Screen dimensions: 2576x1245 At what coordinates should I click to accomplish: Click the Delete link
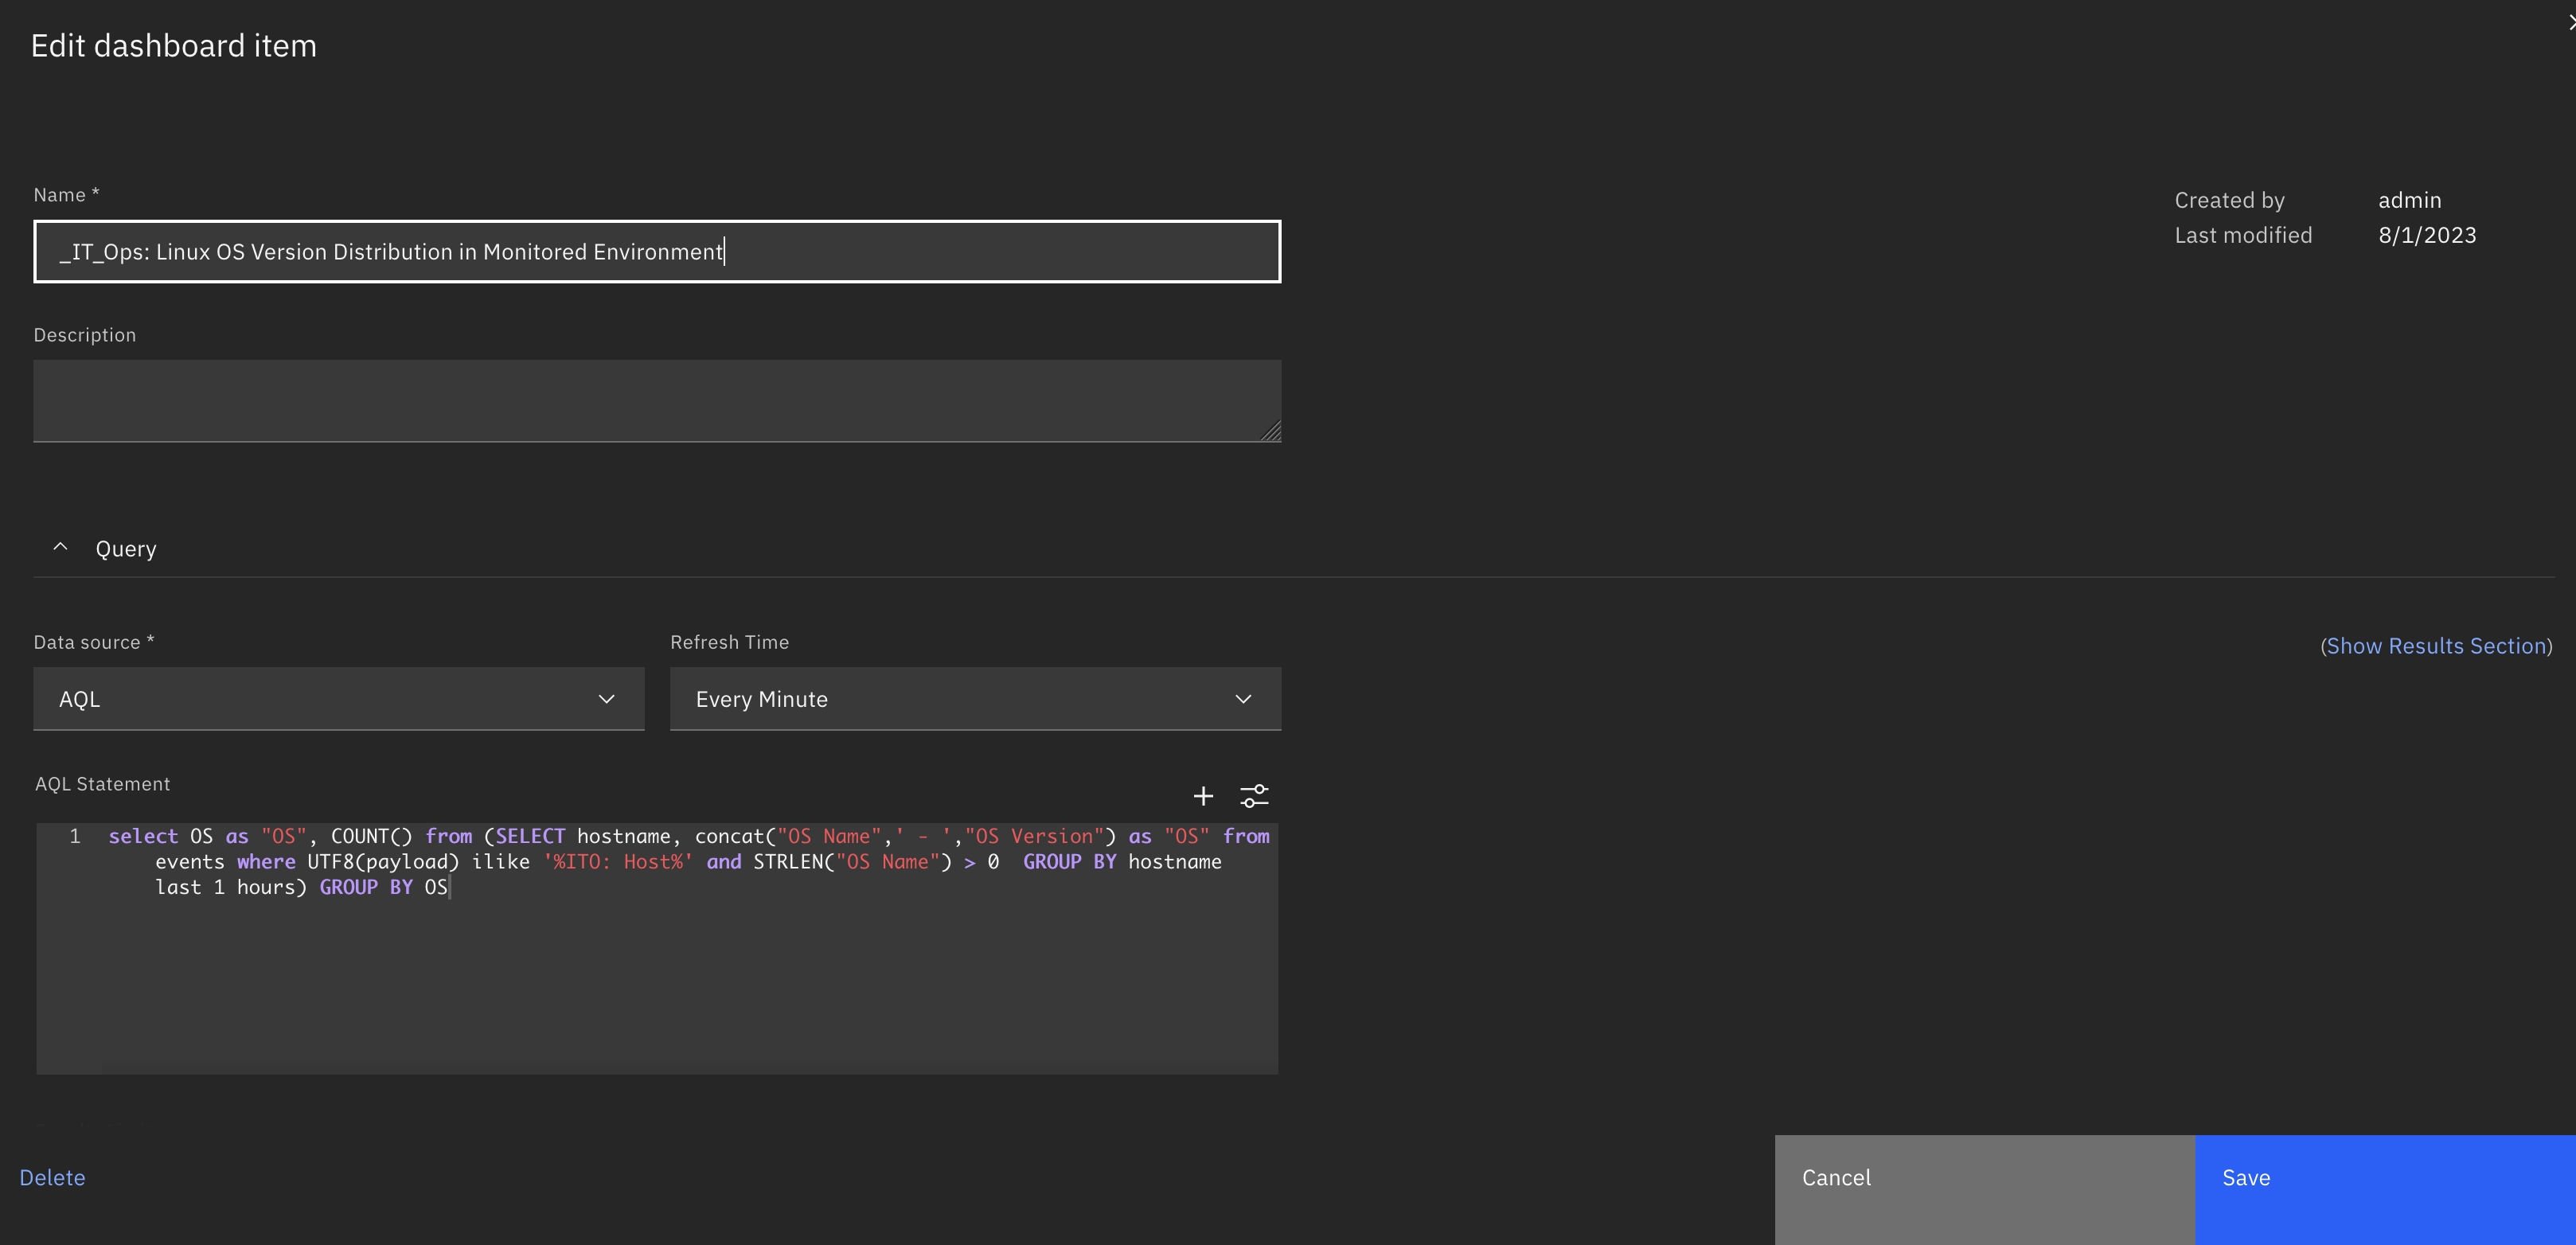52,1178
